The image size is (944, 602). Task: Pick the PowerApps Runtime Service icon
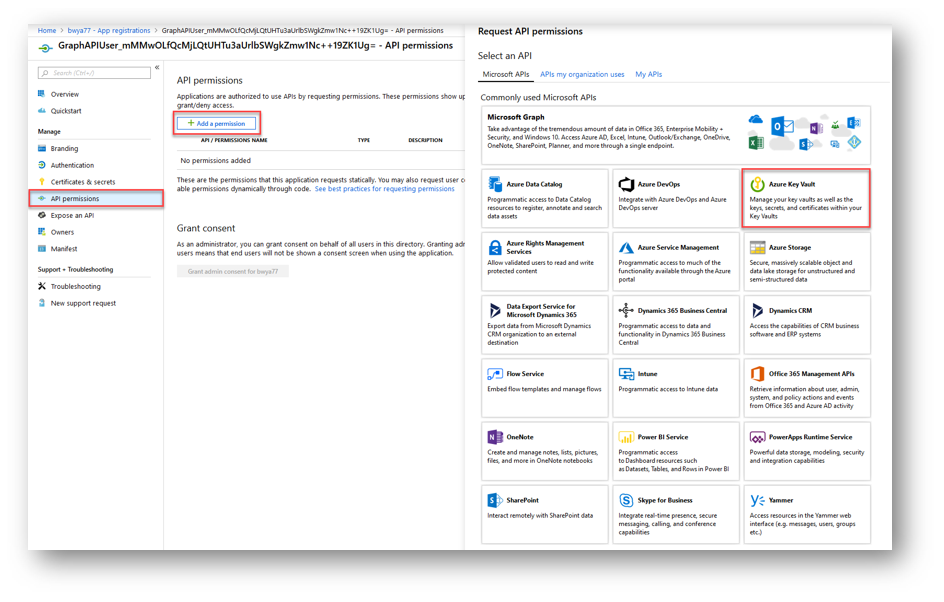(x=757, y=437)
